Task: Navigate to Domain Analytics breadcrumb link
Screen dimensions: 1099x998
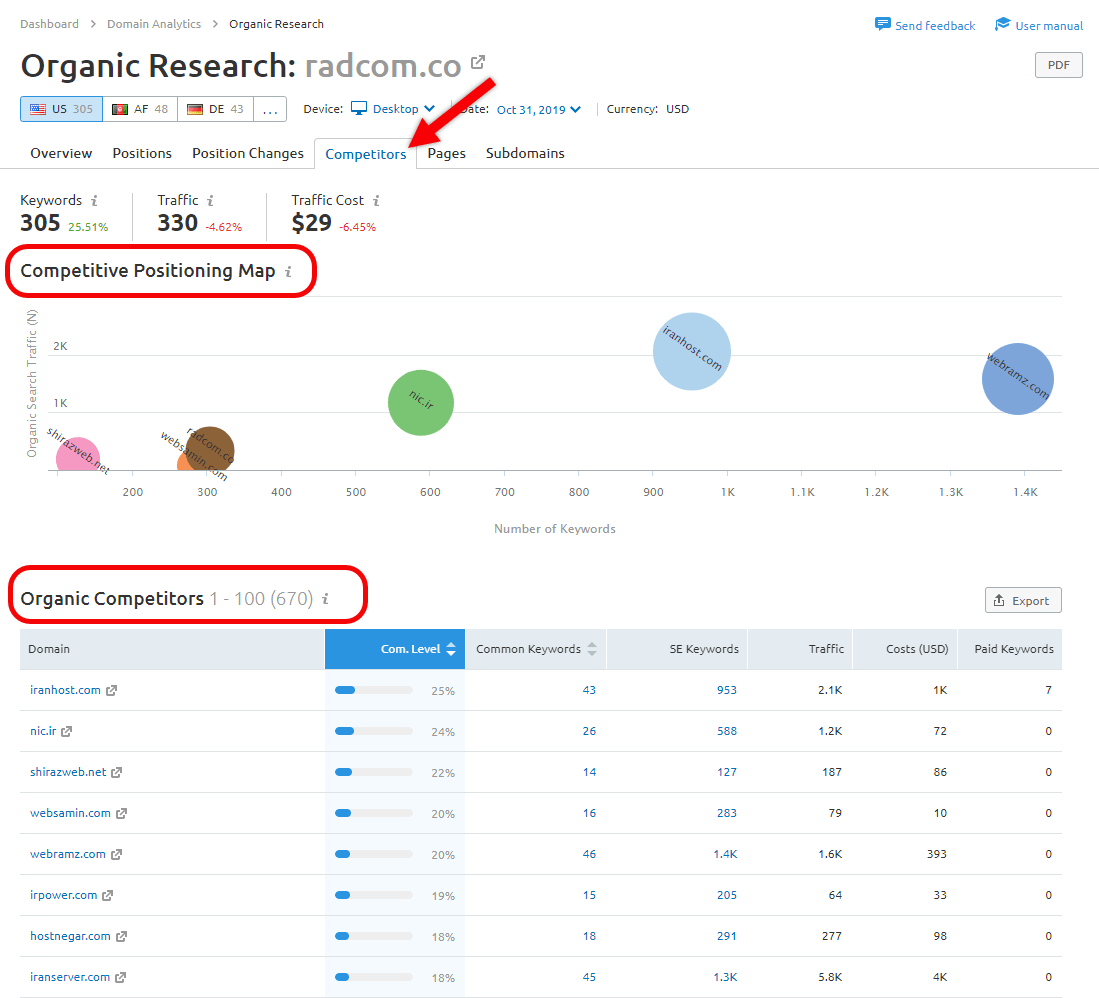Action: (x=154, y=23)
